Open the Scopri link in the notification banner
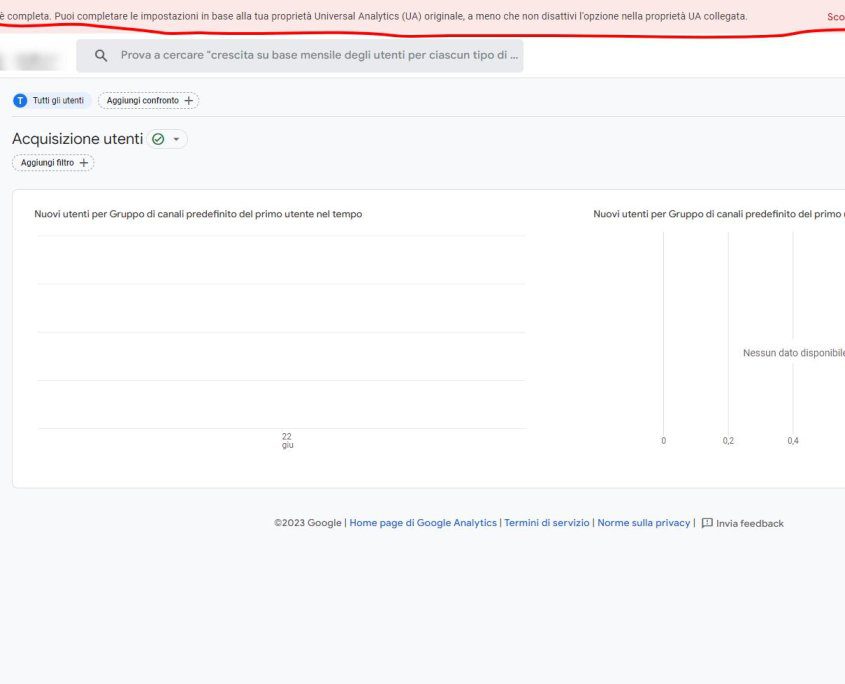Viewport: 845px width, 684px height. pyautogui.click(x=836, y=15)
